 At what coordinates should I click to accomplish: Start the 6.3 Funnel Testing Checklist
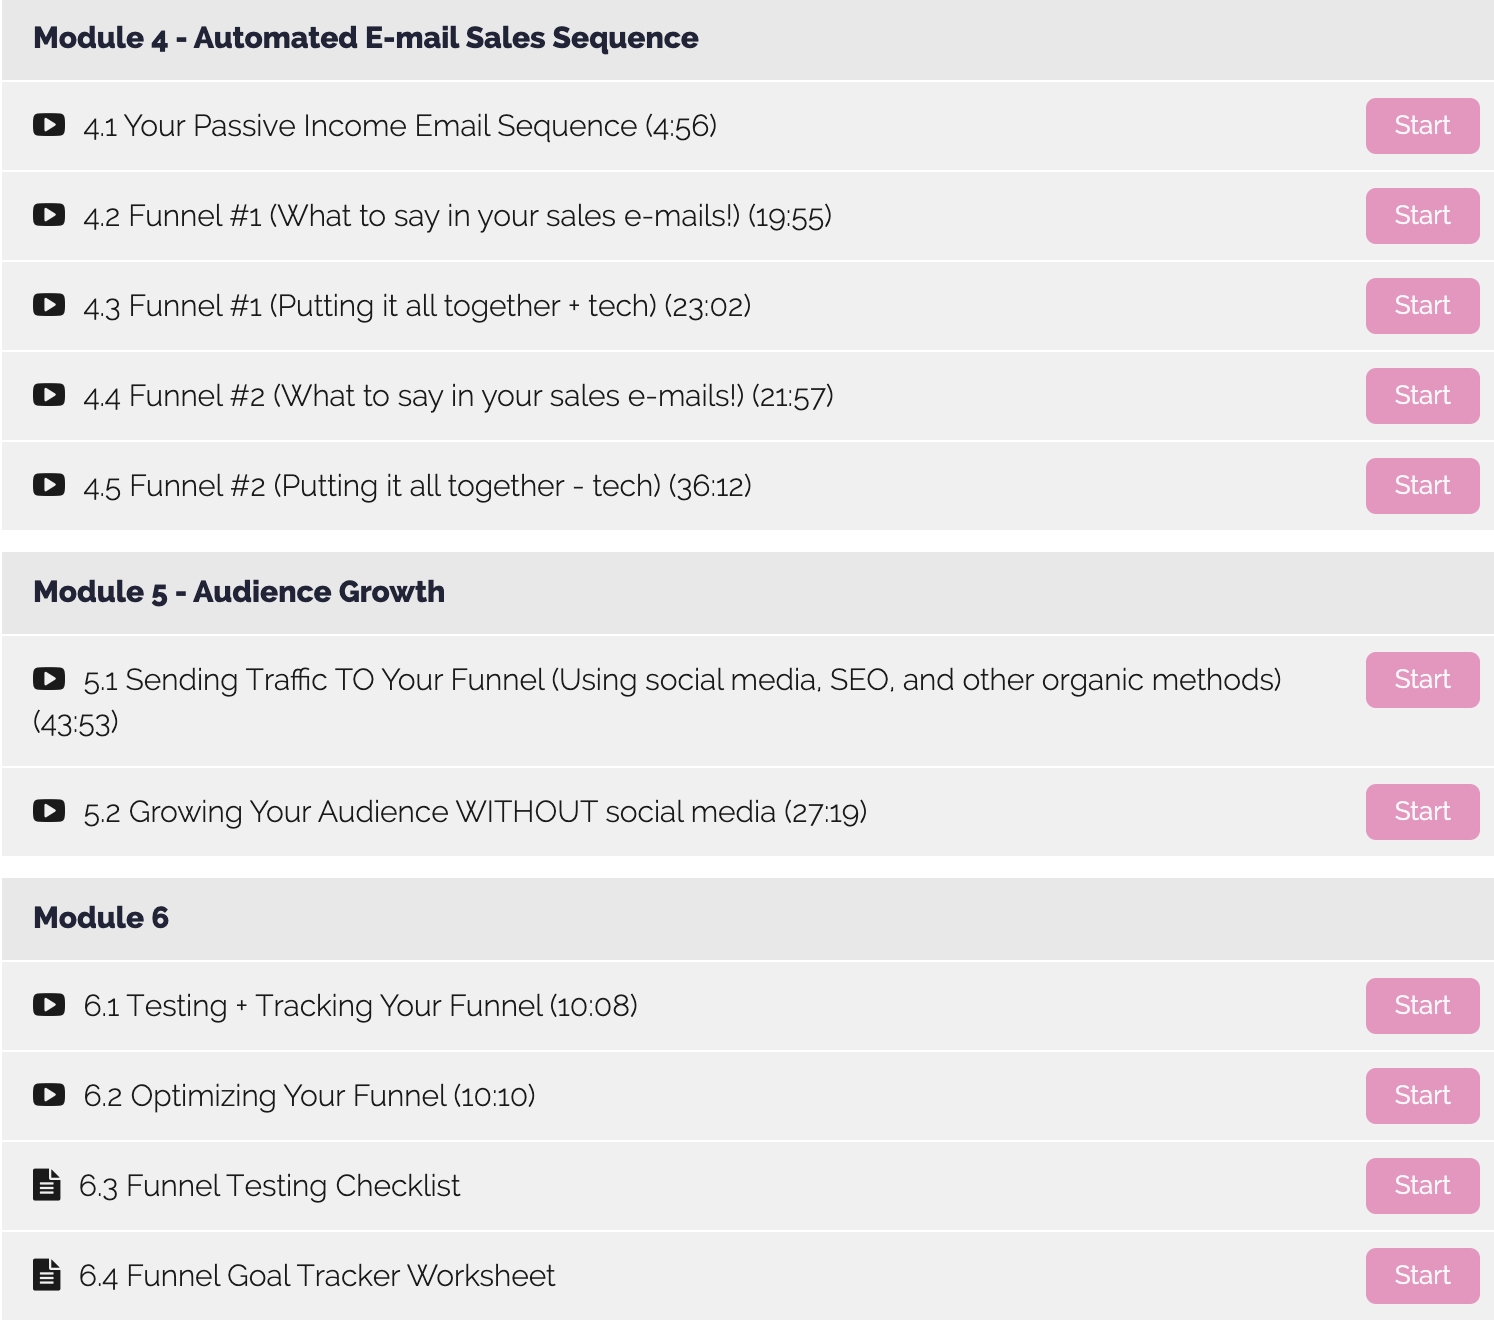(x=1422, y=1186)
